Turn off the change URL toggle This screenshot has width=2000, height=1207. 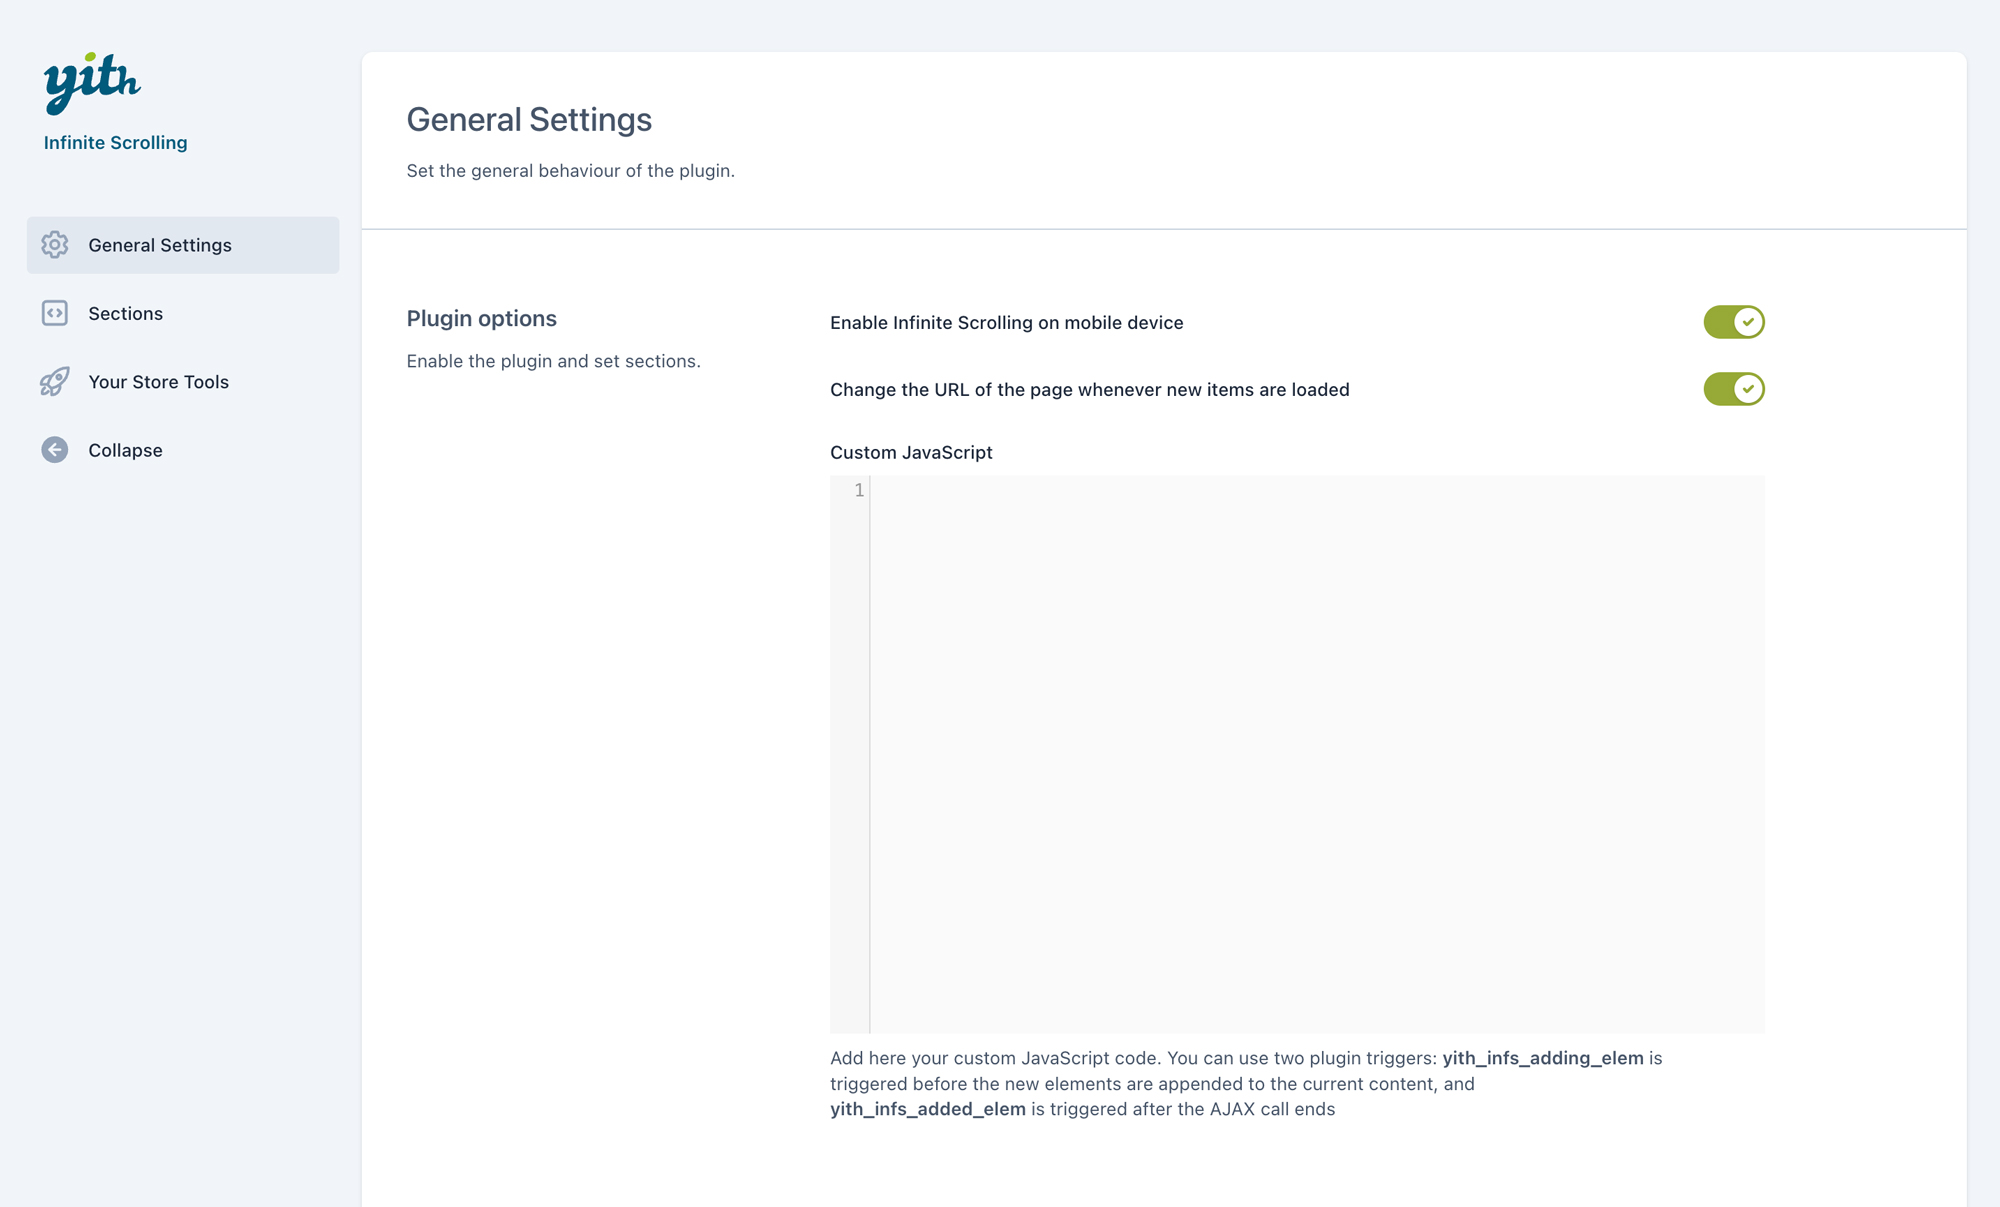[1733, 389]
